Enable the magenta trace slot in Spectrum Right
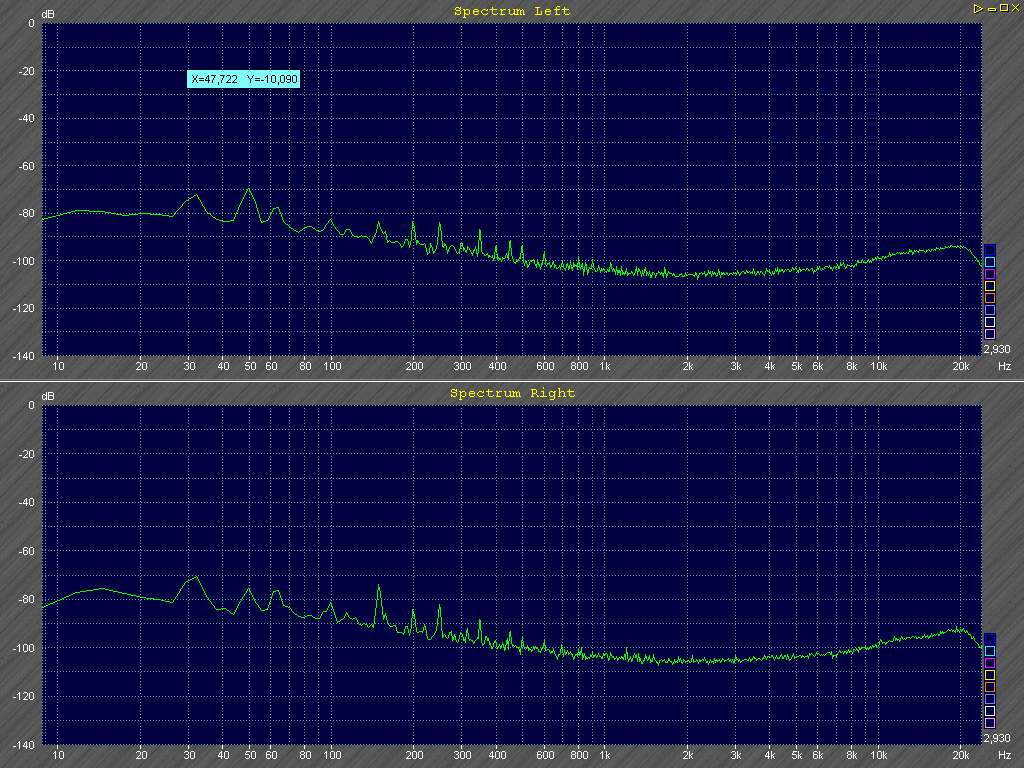The width and height of the screenshot is (1024, 768). 990,662
